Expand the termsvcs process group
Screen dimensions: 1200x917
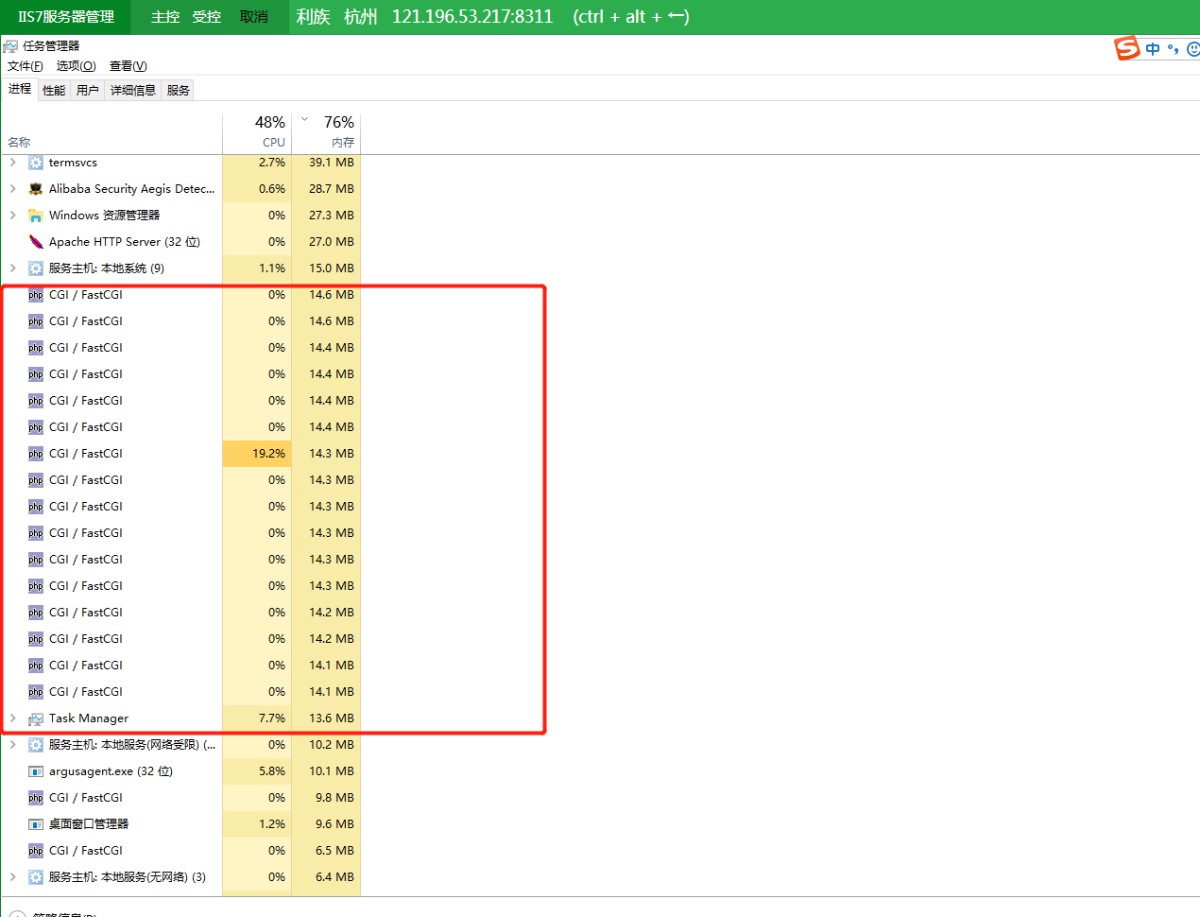pyautogui.click(x=13, y=162)
